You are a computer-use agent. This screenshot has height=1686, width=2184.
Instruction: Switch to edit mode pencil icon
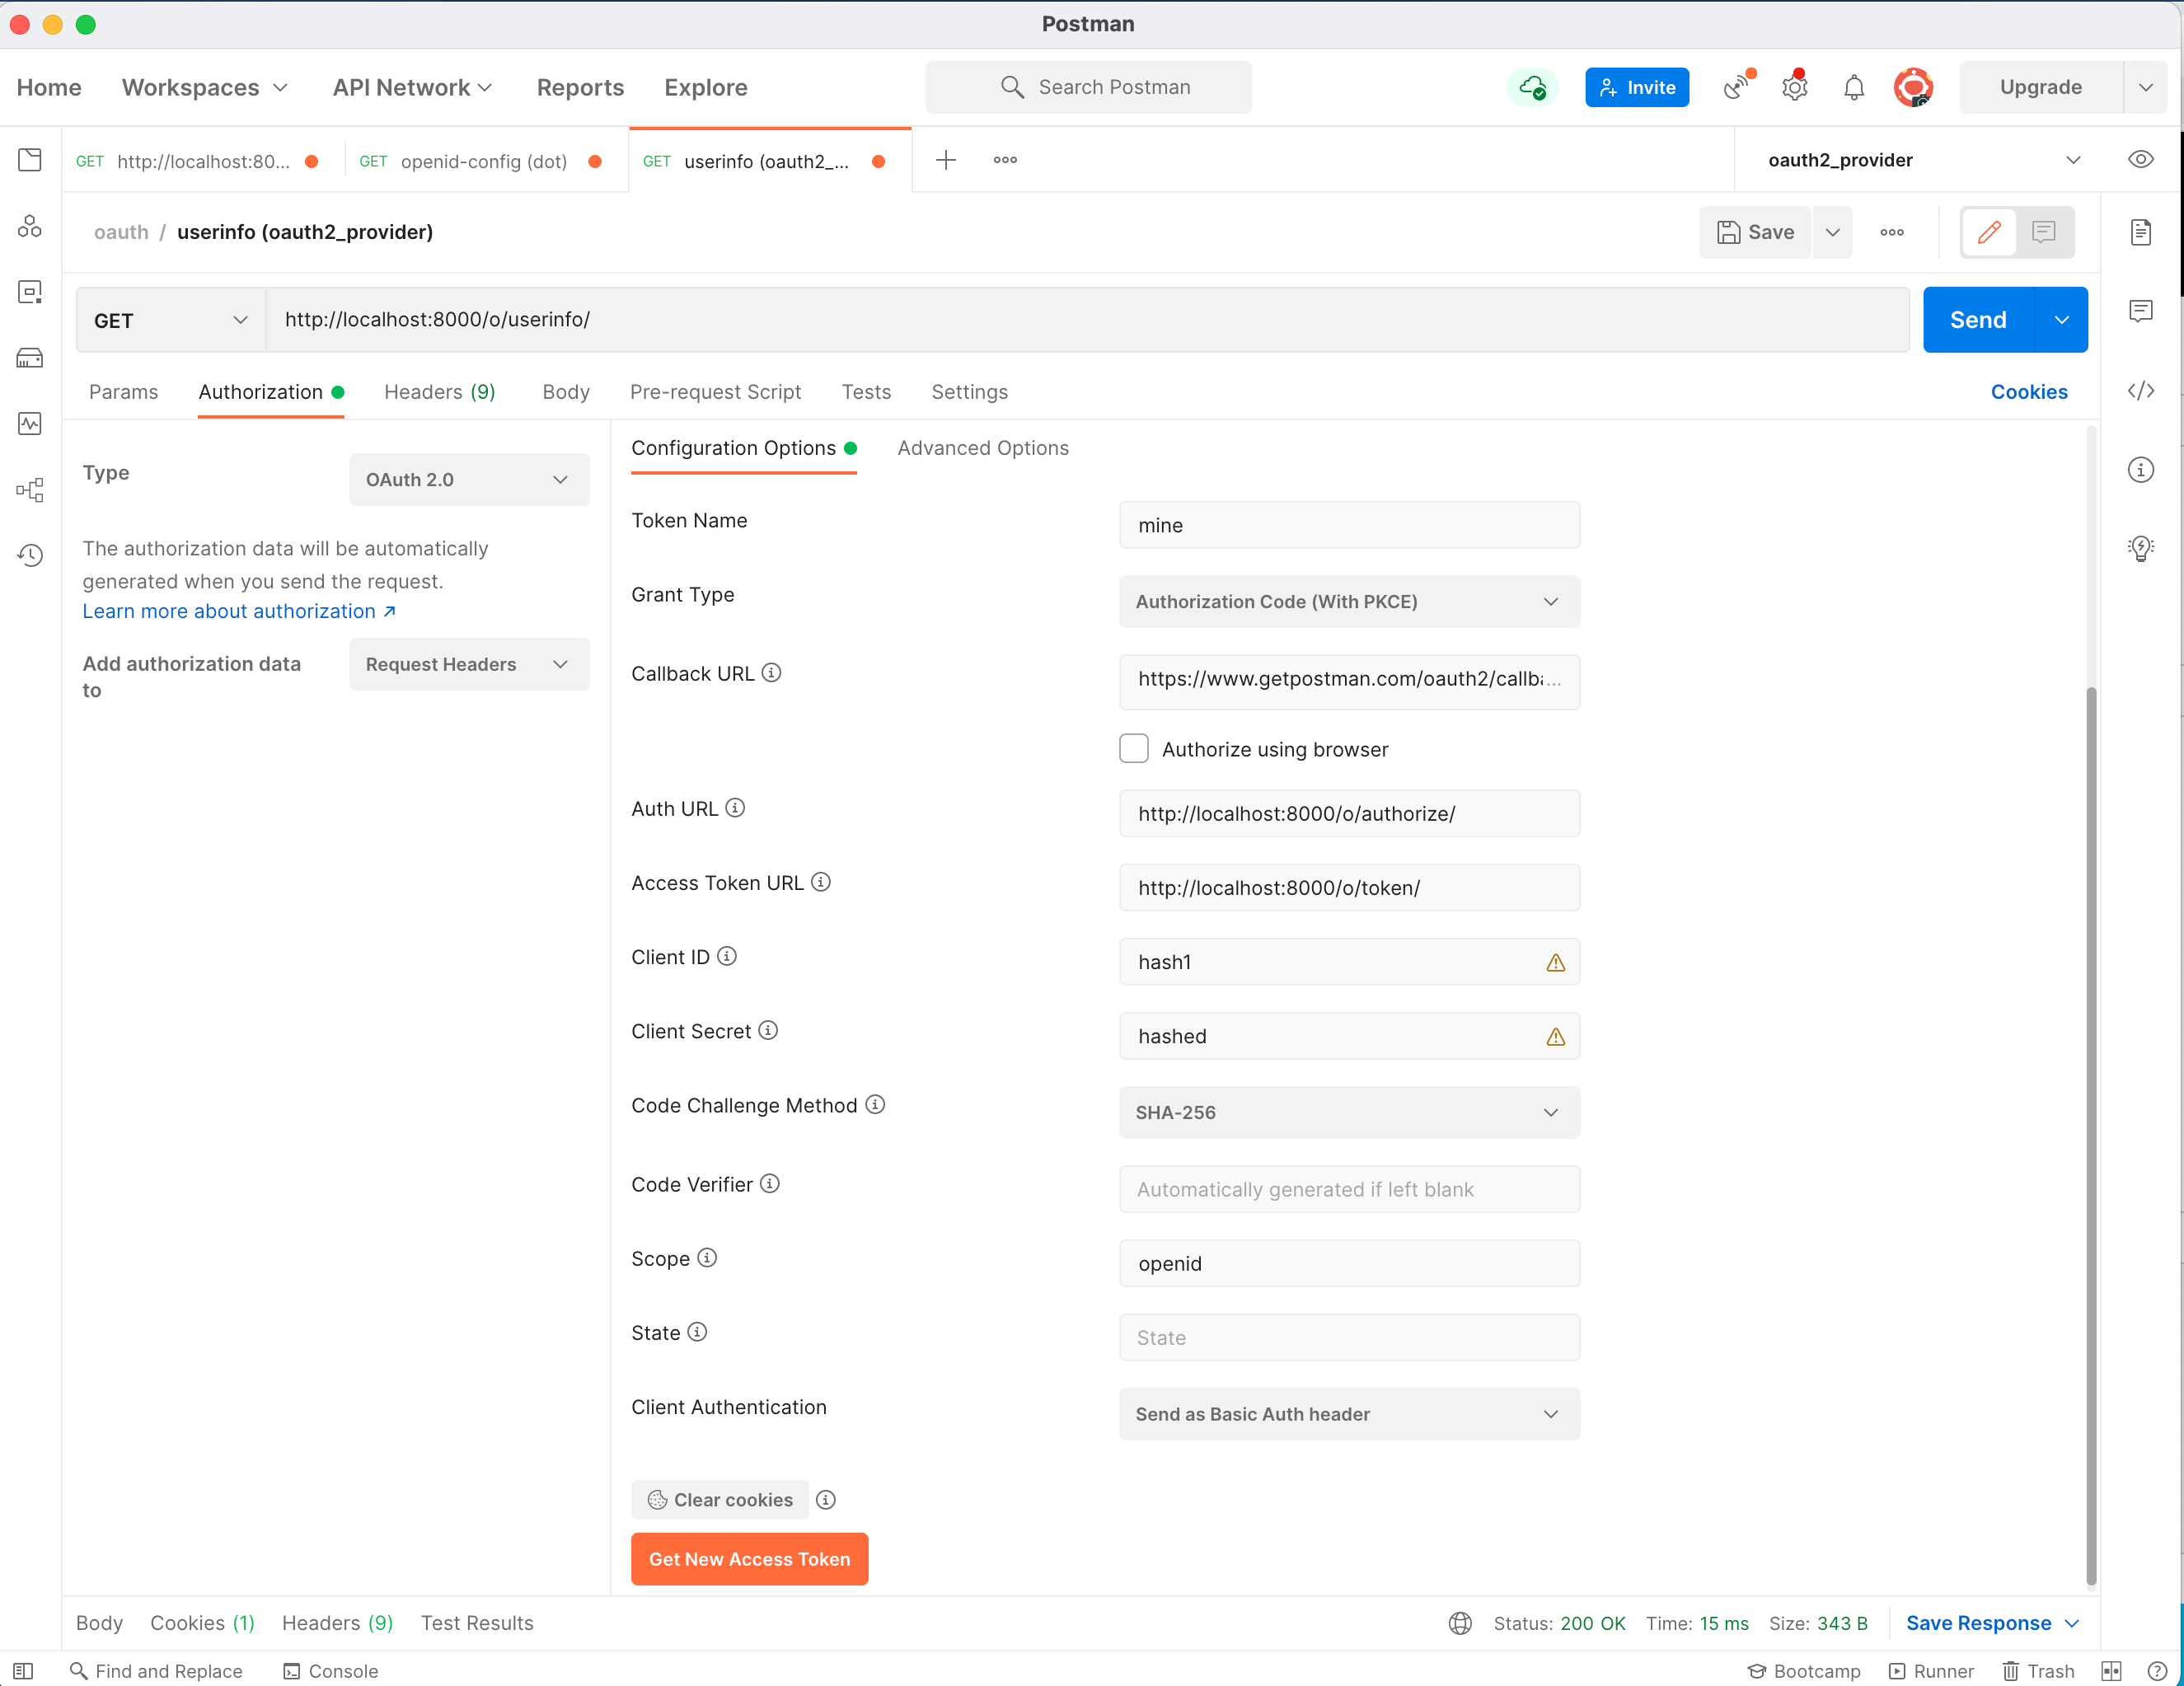coord(1990,232)
